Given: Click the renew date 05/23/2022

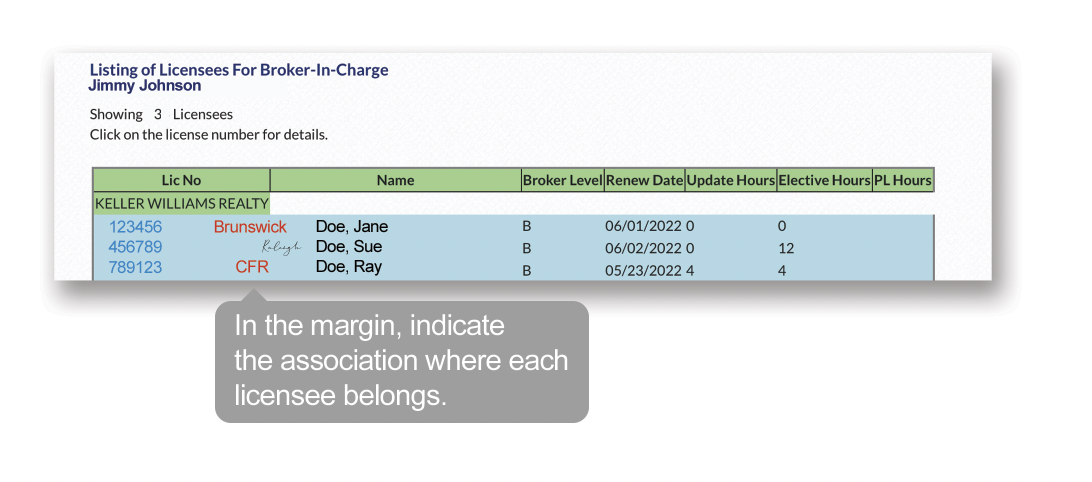Looking at the screenshot, I should [x=643, y=268].
